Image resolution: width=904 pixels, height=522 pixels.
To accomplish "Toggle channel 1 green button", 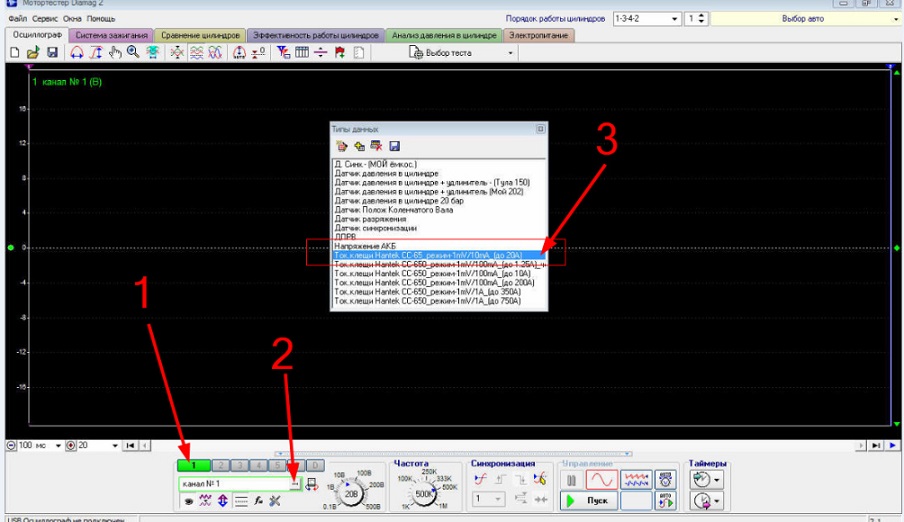I will click(x=194, y=465).
